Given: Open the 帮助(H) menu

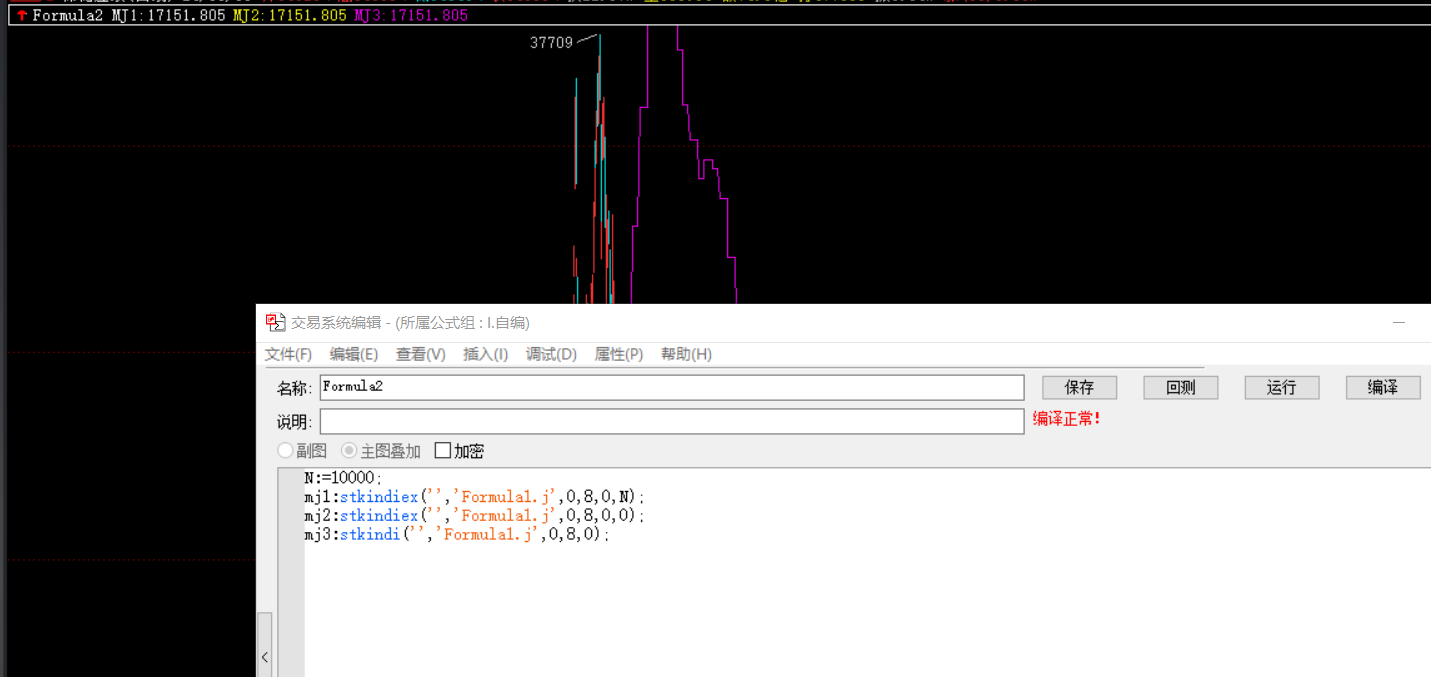Looking at the screenshot, I should click(686, 354).
